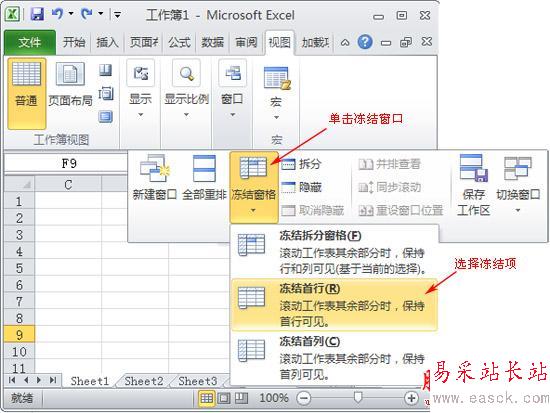This screenshot has height=413, width=550.
Task: Open the Formulas (公式) ribbon tab
Action: pyautogui.click(x=179, y=42)
